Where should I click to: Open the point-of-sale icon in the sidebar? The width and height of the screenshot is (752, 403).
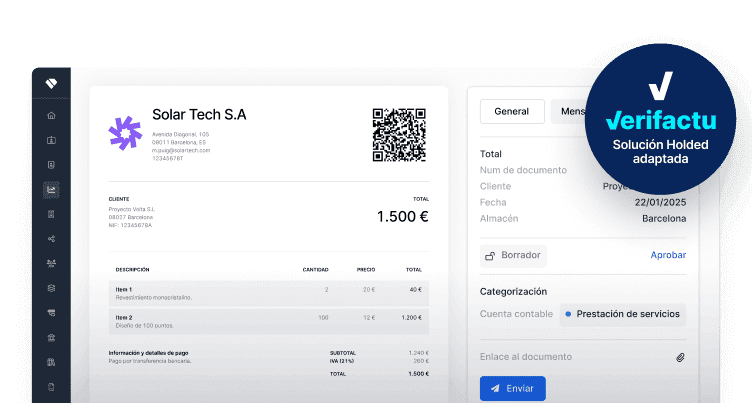(51, 313)
